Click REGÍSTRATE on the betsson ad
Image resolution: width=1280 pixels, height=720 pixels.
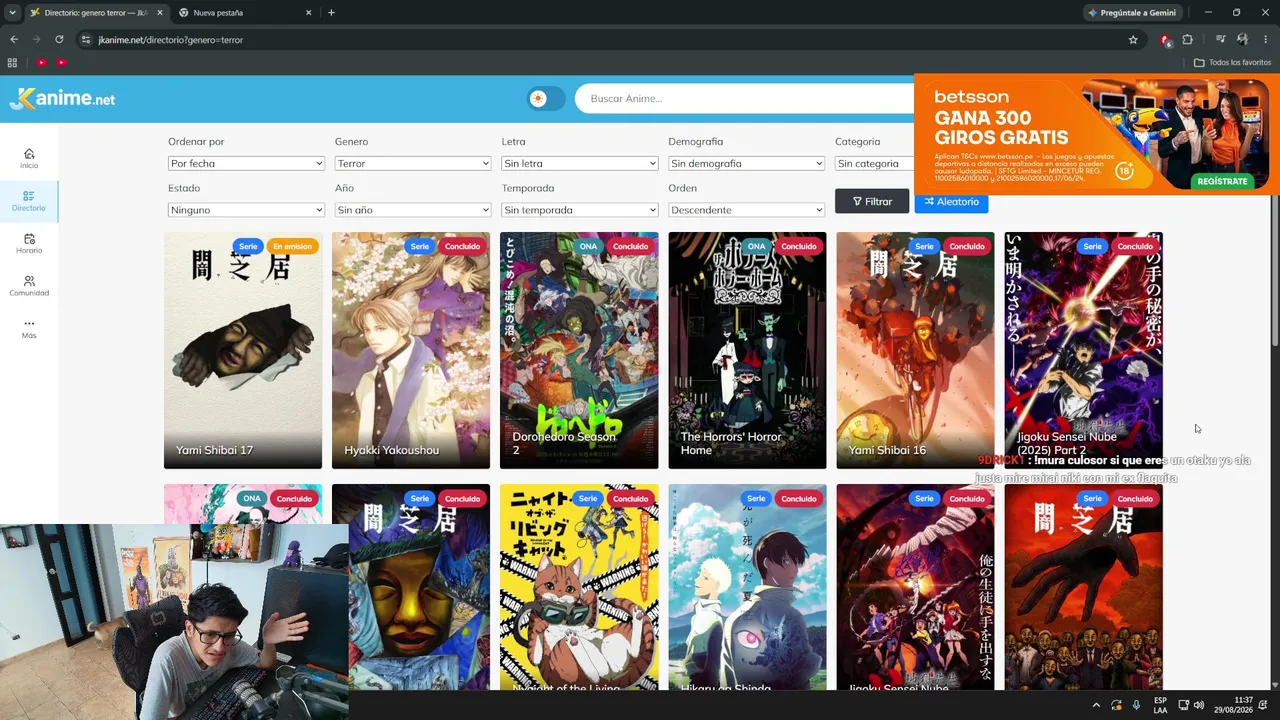tap(1222, 181)
